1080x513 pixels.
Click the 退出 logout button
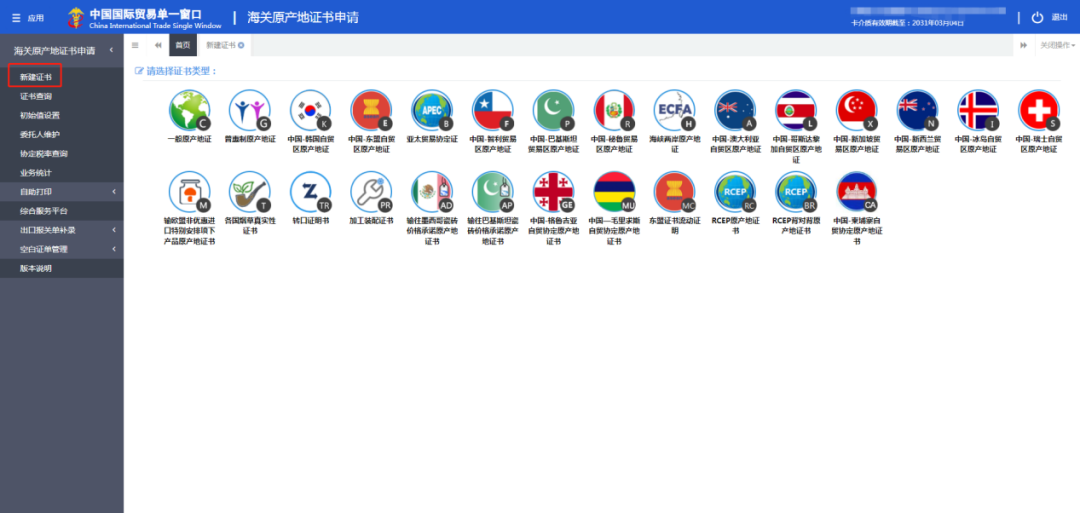click(x=1049, y=17)
